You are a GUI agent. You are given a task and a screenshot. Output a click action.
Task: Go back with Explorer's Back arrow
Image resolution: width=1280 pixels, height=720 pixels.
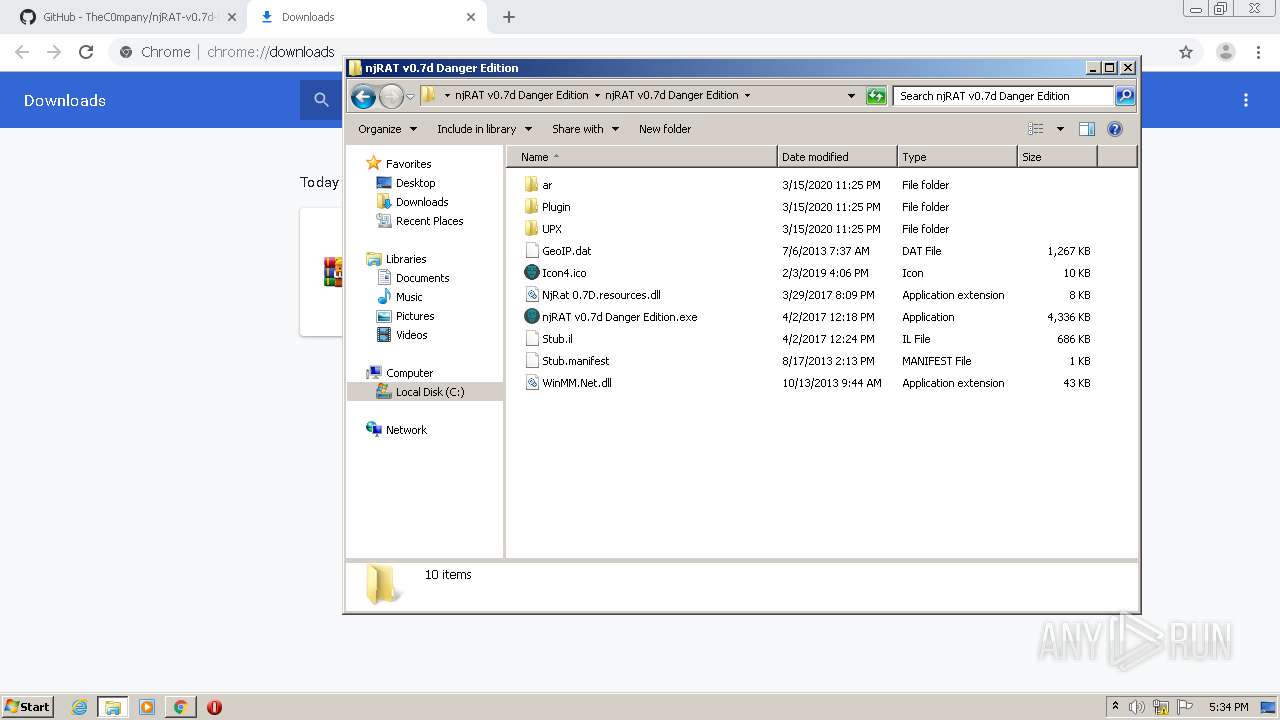[x=363, y=96]
